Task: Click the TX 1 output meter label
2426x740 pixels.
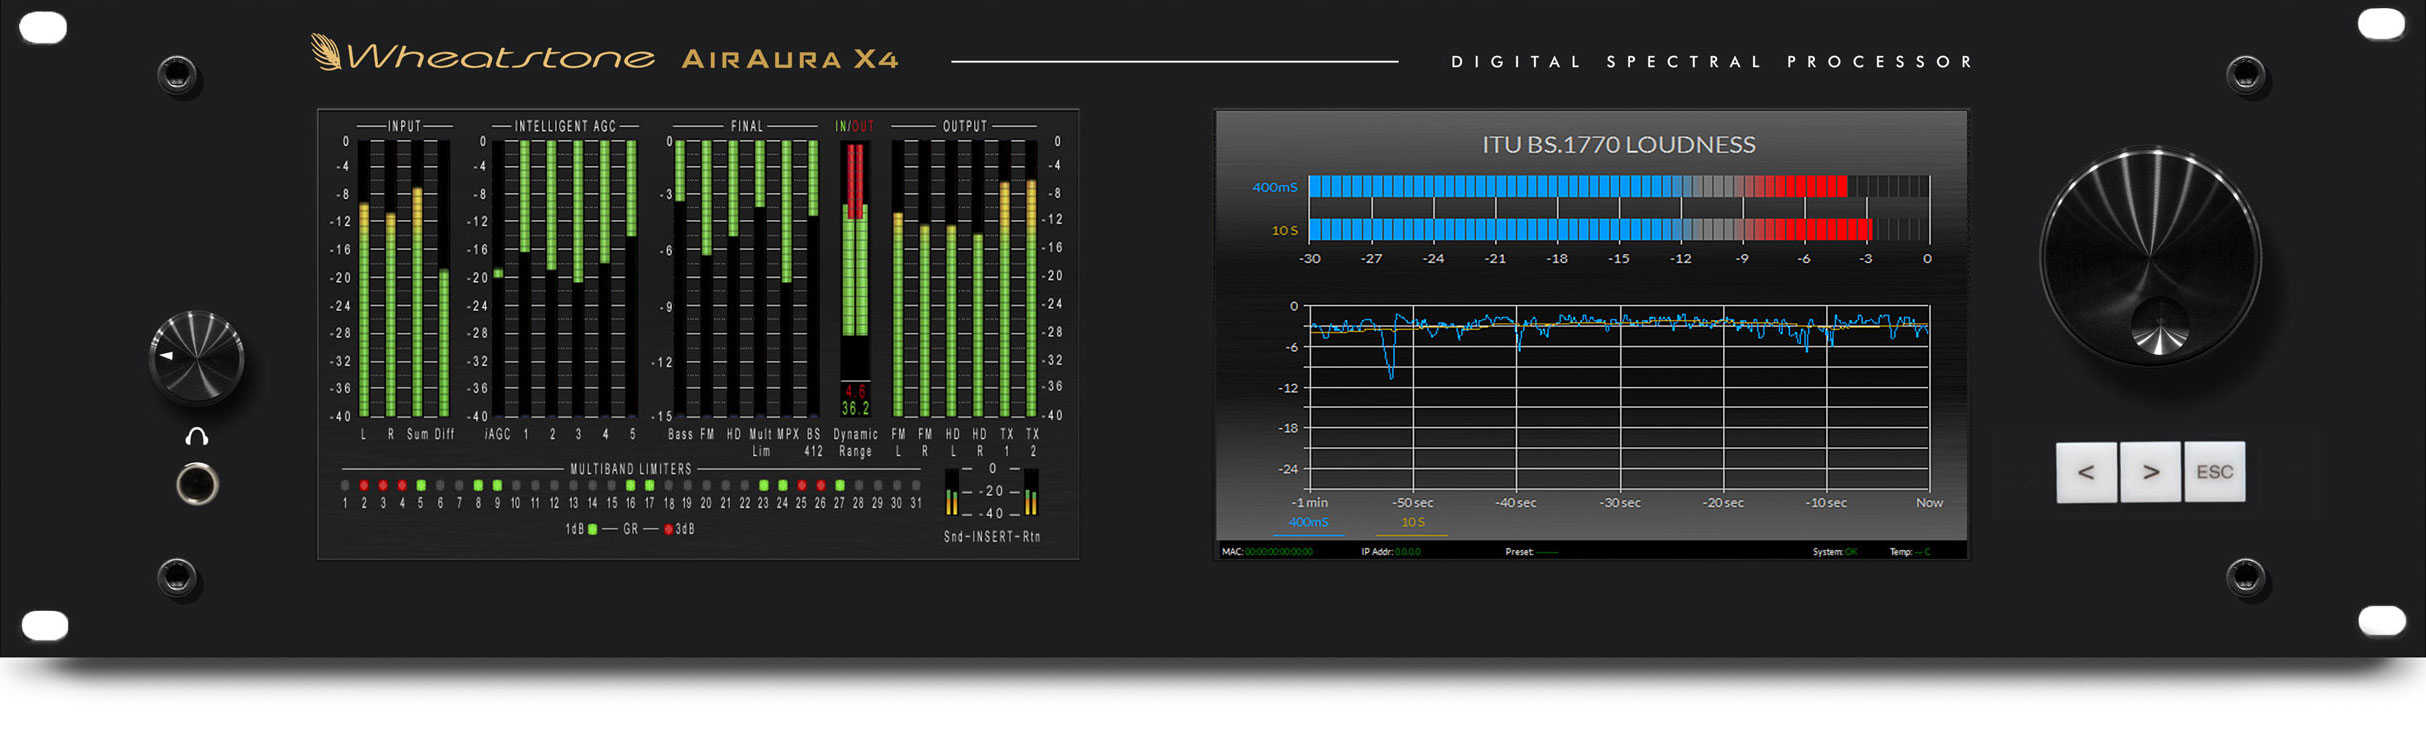Action: tap(1006, 443)
